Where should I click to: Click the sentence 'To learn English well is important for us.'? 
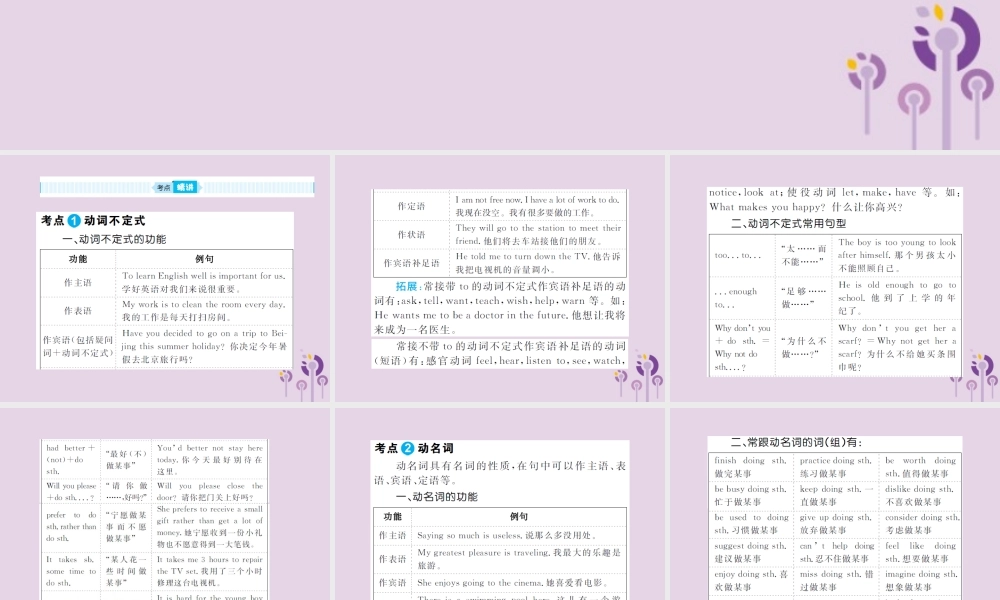(203, 275)
